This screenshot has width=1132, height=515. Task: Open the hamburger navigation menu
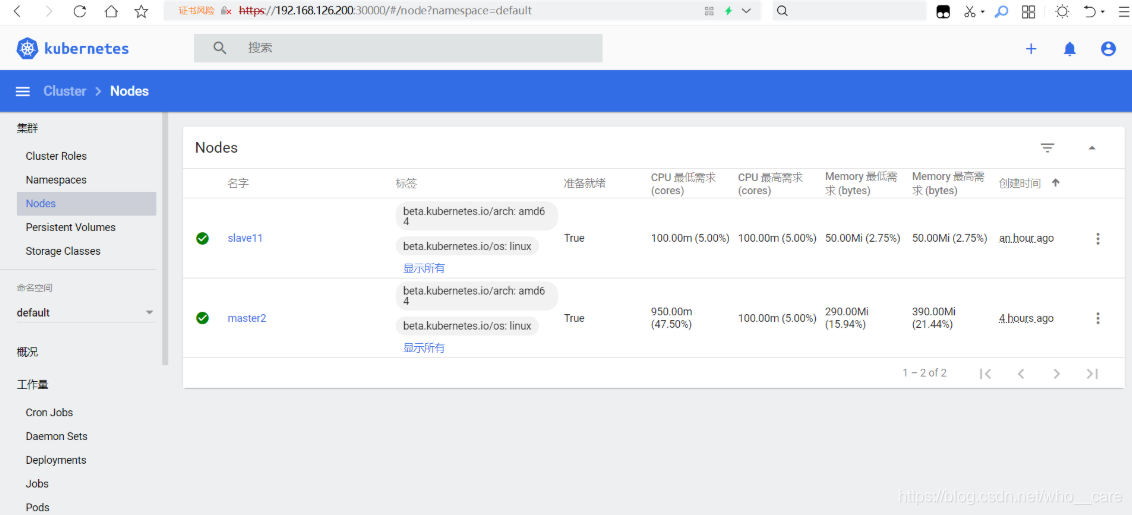23,91
